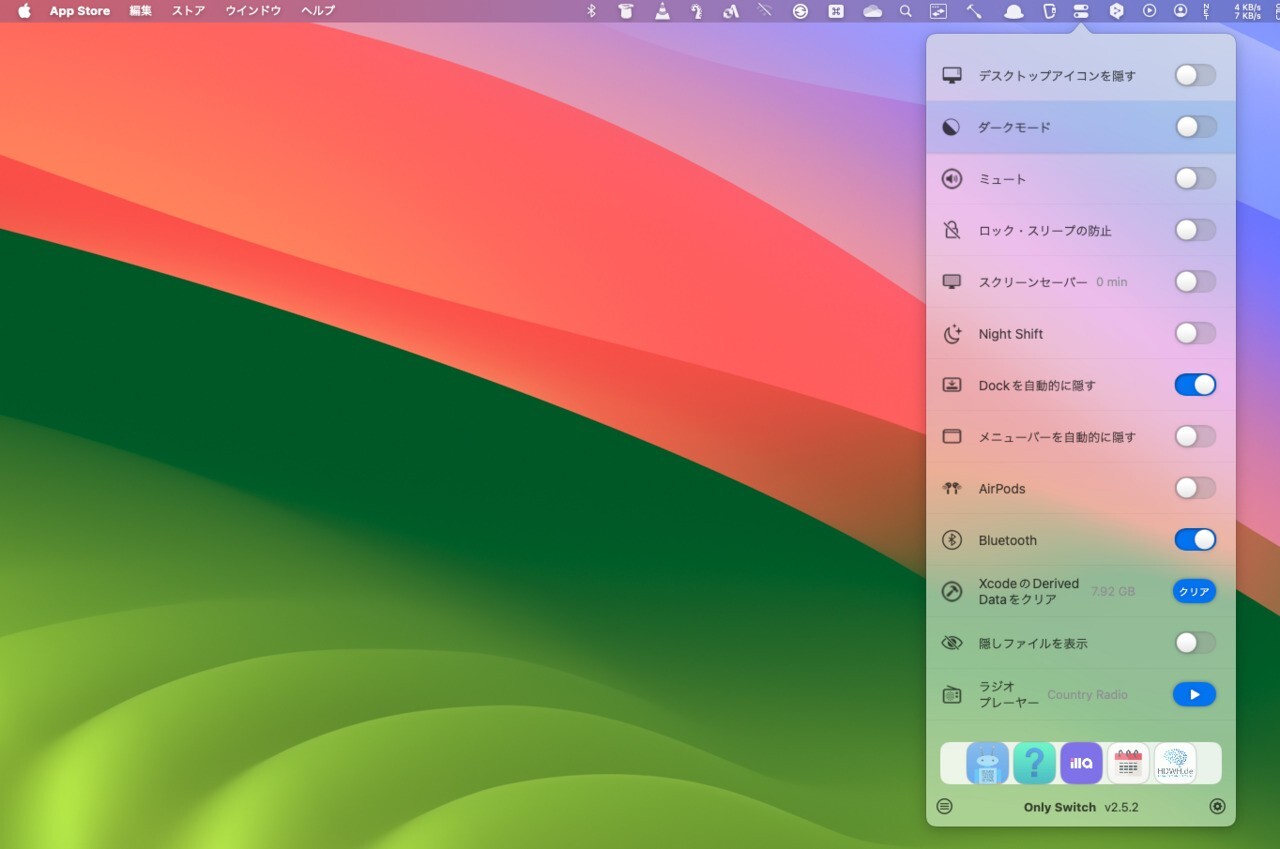Screen dimensions: 1280x849
Task: Open the App Store menu
Action: click(x=80, y=11)
